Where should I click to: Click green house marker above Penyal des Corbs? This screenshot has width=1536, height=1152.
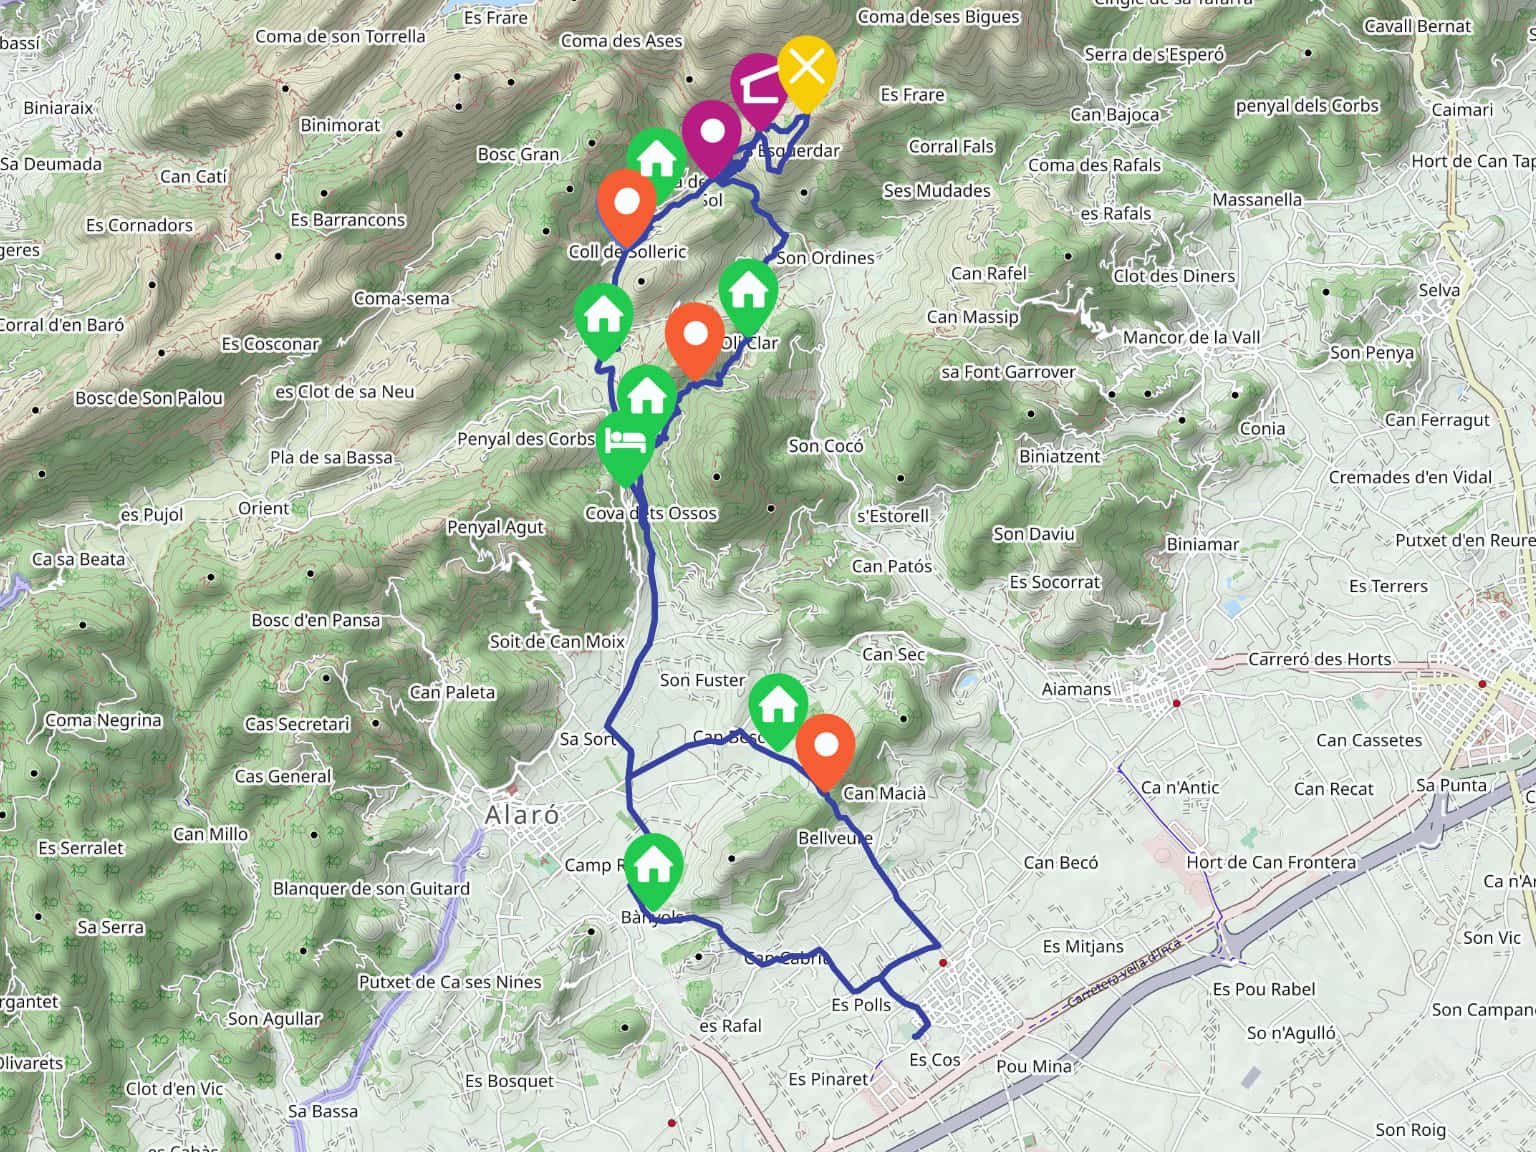tap(647, 398)
